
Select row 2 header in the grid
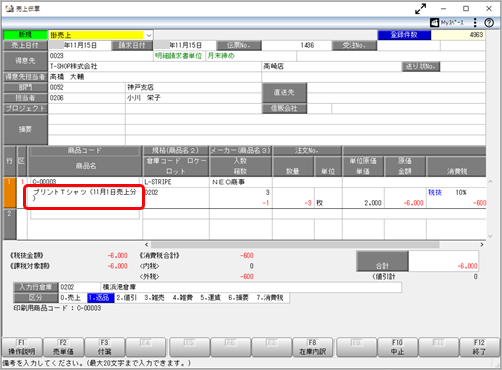pos(10,224)
